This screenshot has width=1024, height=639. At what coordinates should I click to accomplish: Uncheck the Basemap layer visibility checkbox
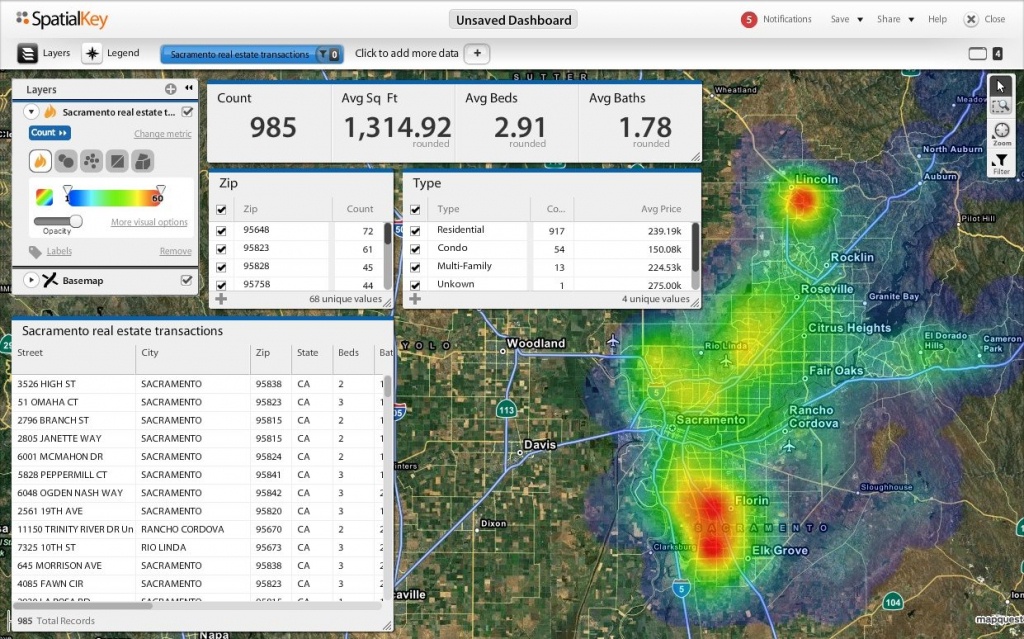click(x=186, y=281)
